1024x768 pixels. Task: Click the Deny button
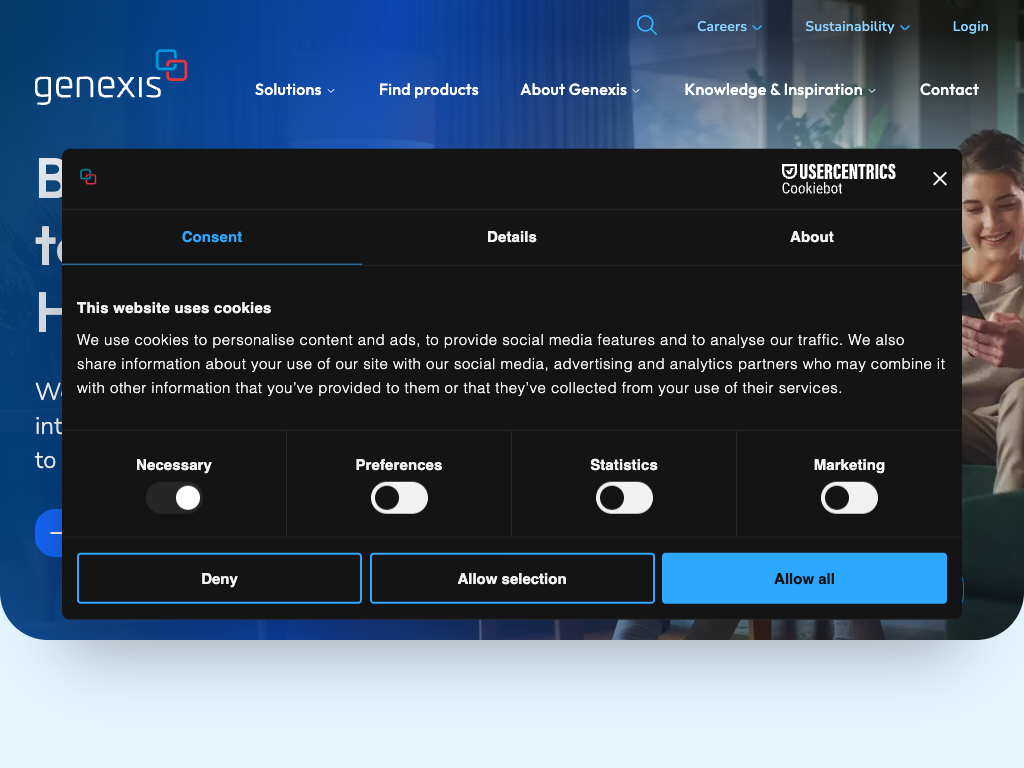coord(219,579)
